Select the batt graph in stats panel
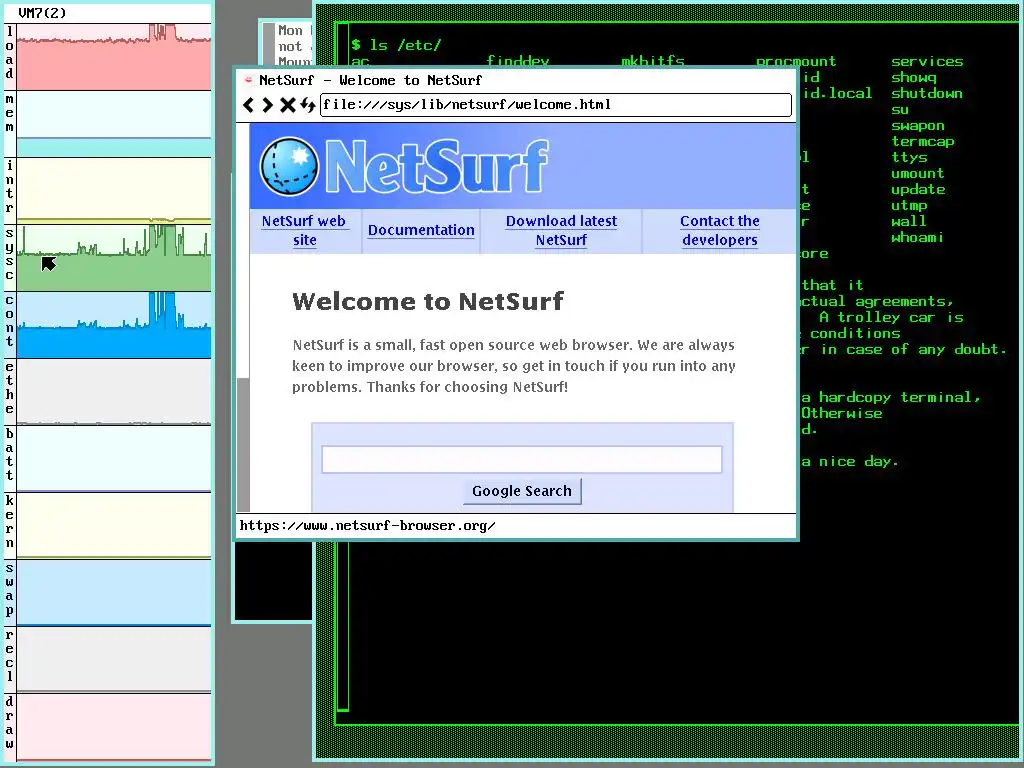 click(x=114, y=458)
